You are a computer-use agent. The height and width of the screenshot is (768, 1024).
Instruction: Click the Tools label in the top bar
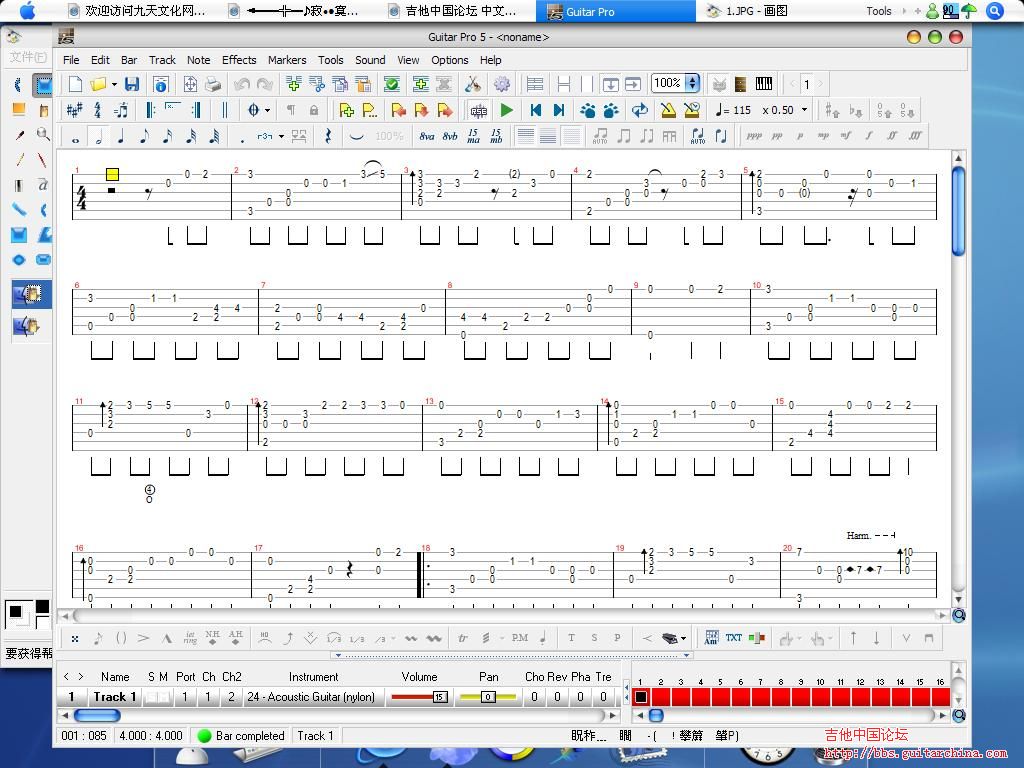(x=878, y=11)
